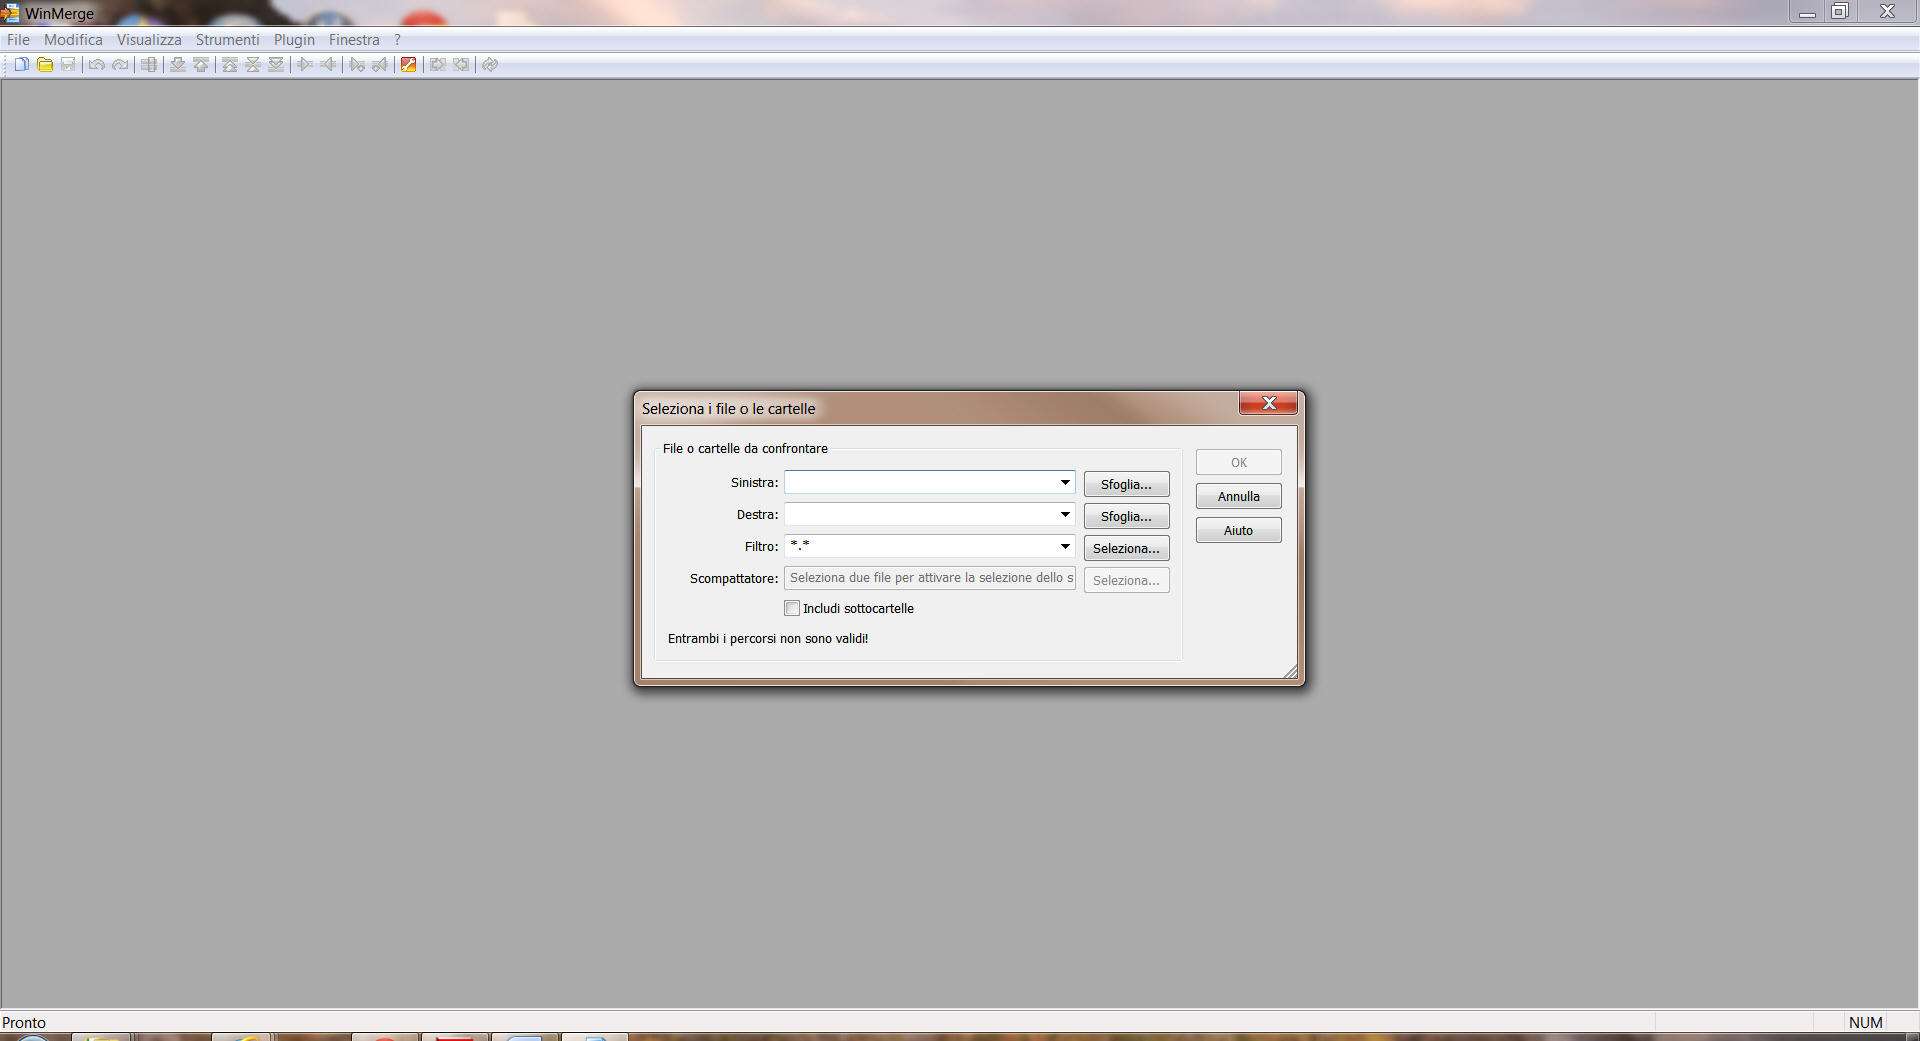This screenshot has height=1041, width=1920.
Task: Restore down the WinMerge window
Action: point(1840,12)
